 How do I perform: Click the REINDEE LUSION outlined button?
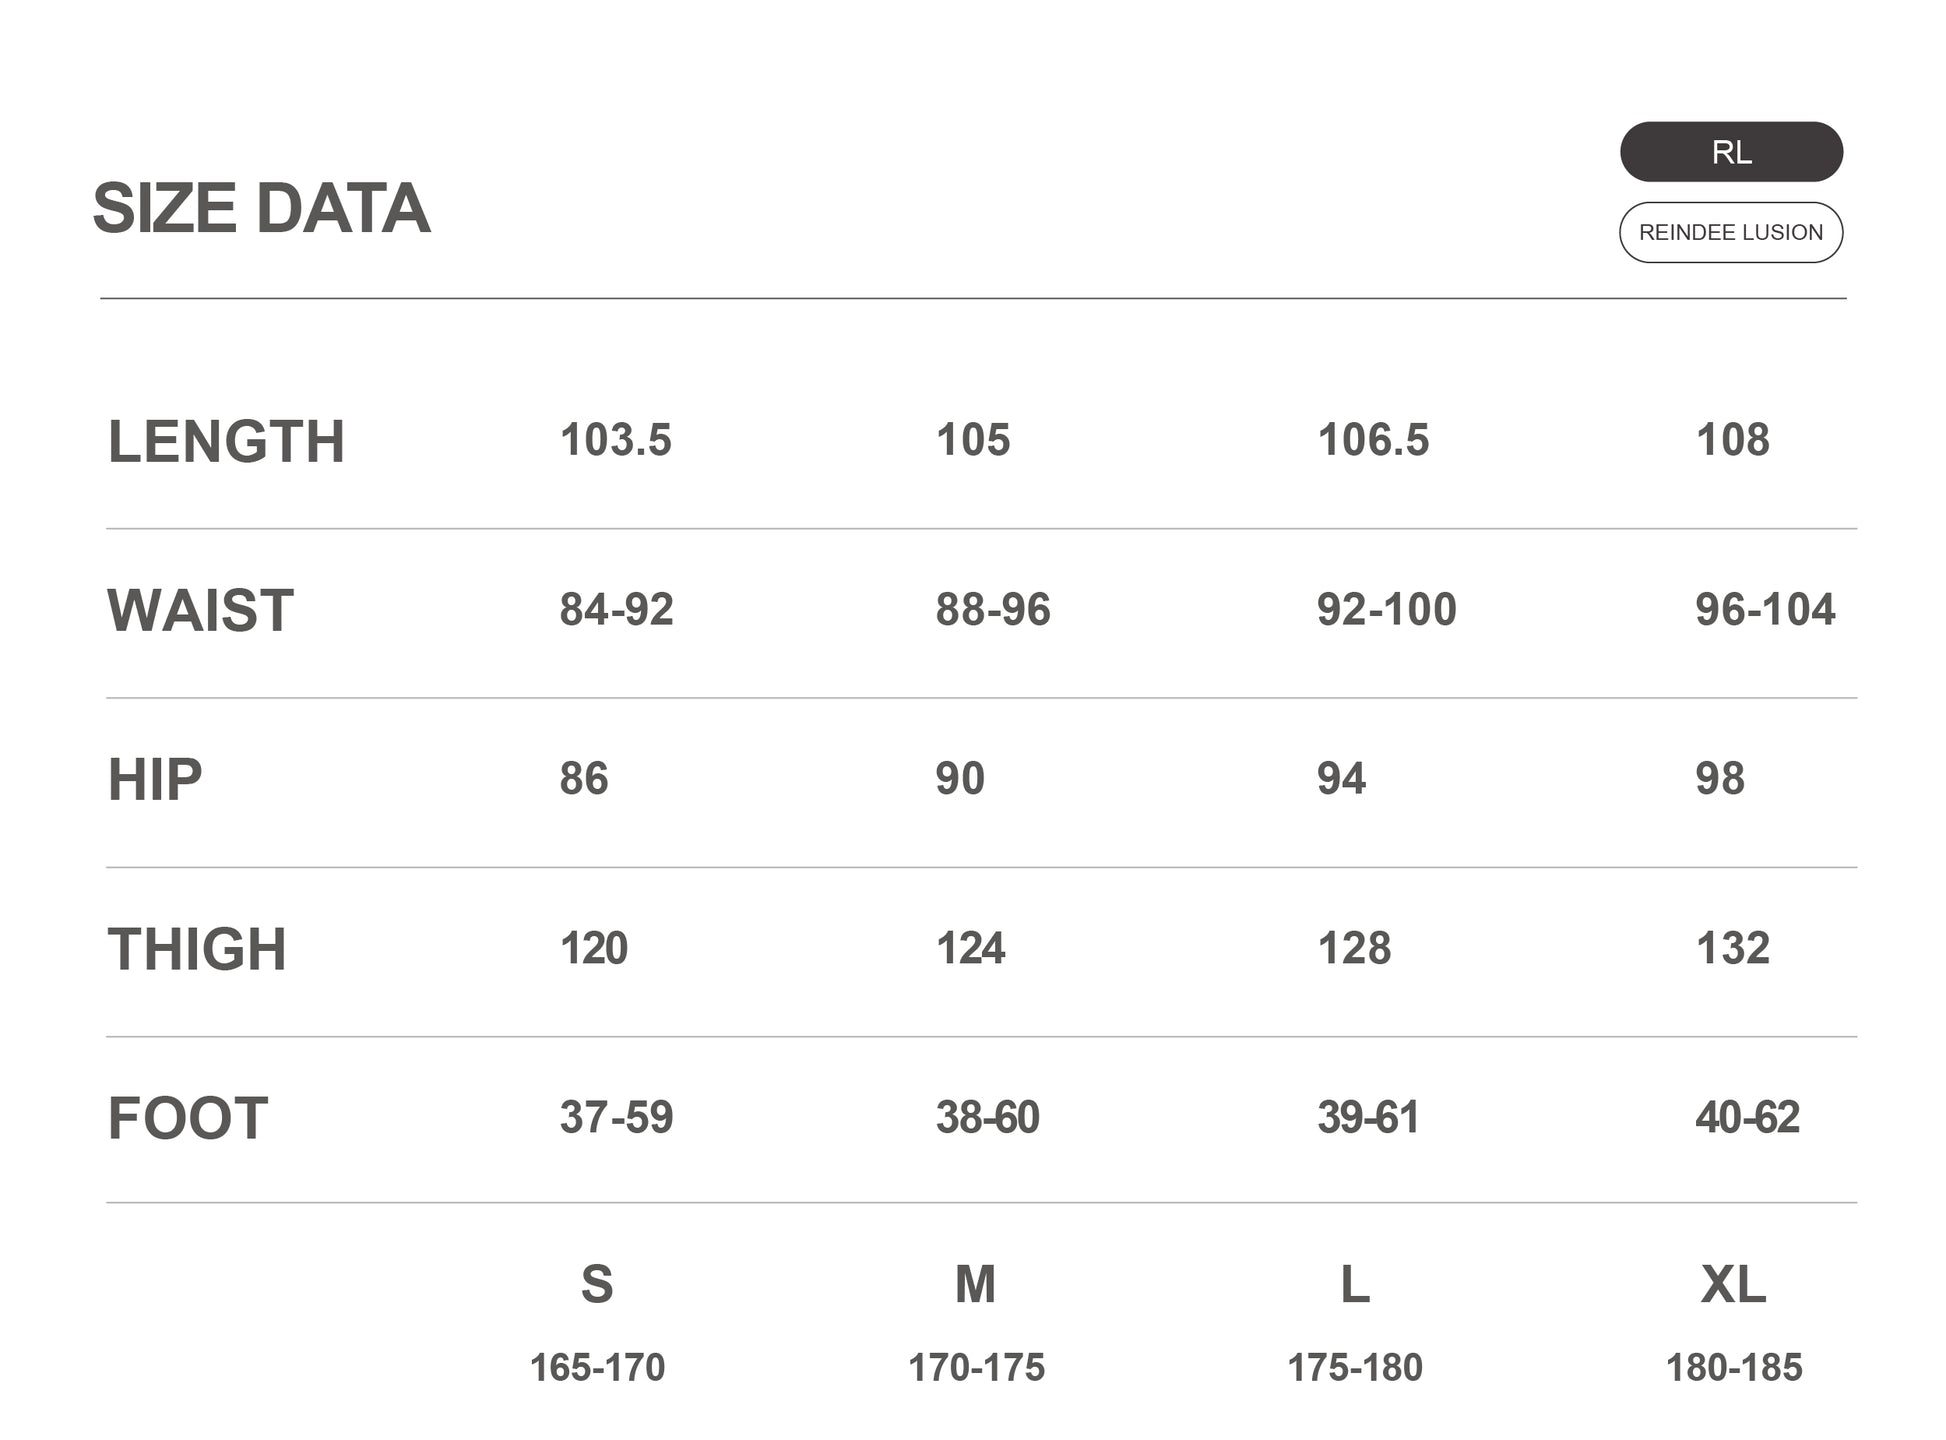pyautogui.click(x=1731, y=233)
